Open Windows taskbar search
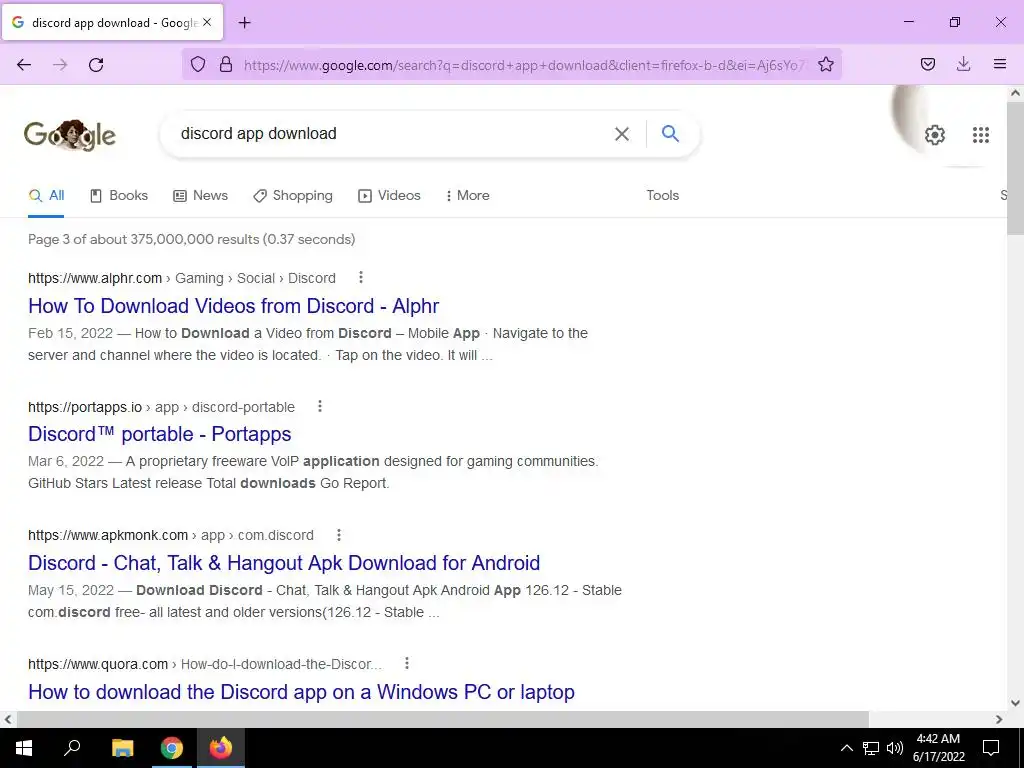This screenshot has height=768, width=1024. click(x=72, y=748)
